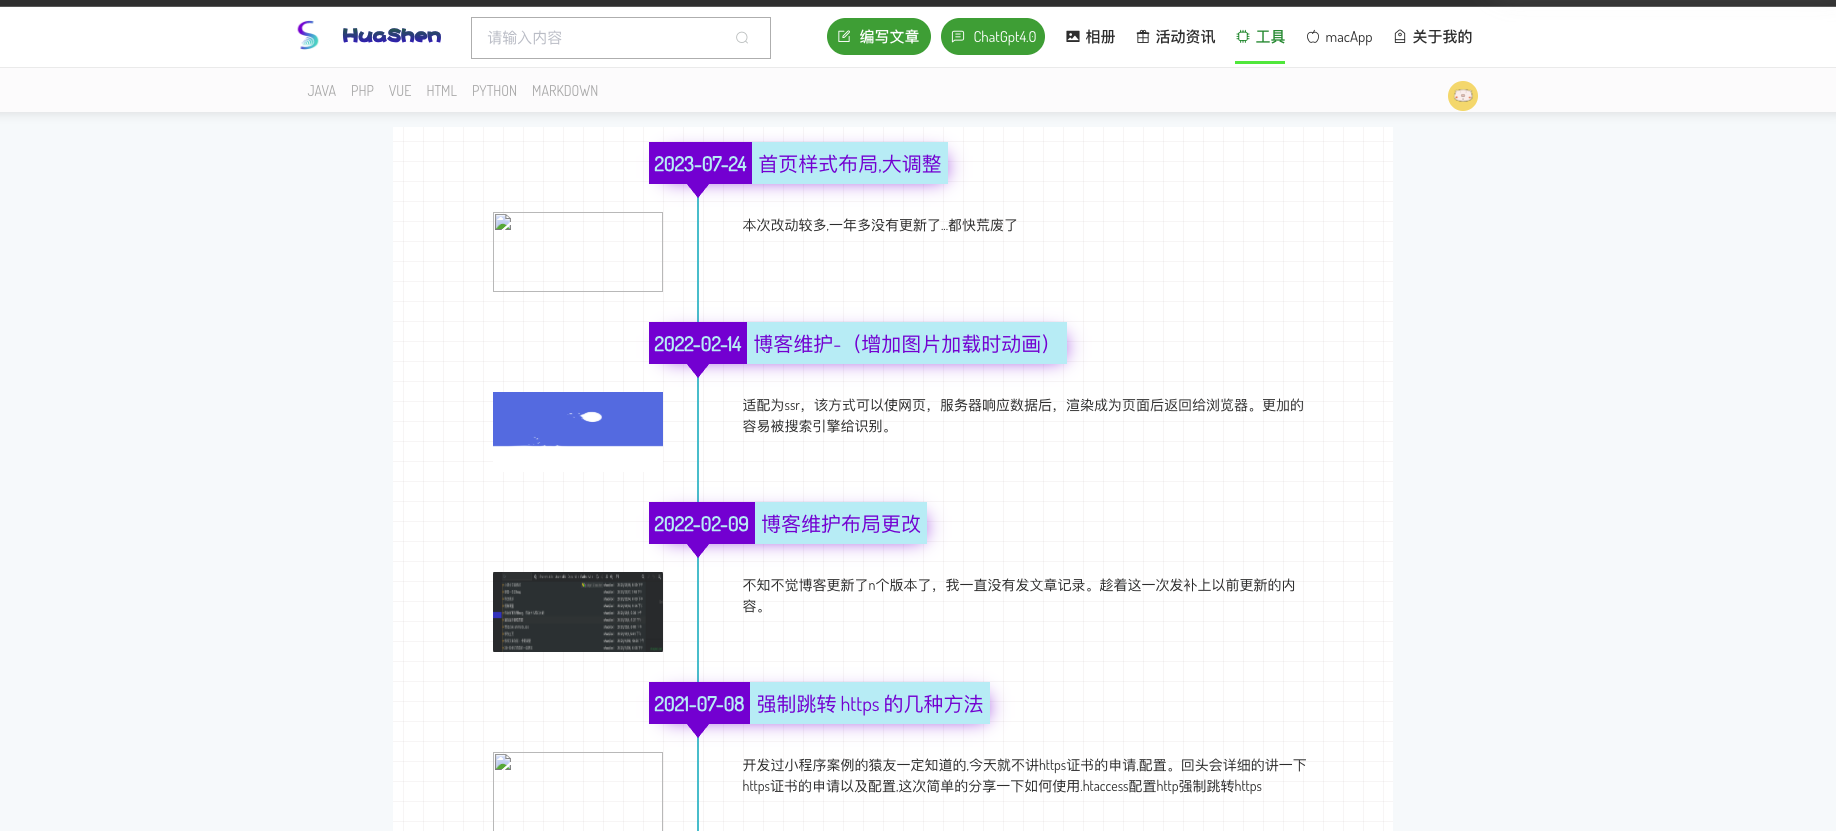Image resolution: width=1836 pixels, height=831 pixels.
Task: Click the profile icon beside 关于我的
Action: (1400, 37)
